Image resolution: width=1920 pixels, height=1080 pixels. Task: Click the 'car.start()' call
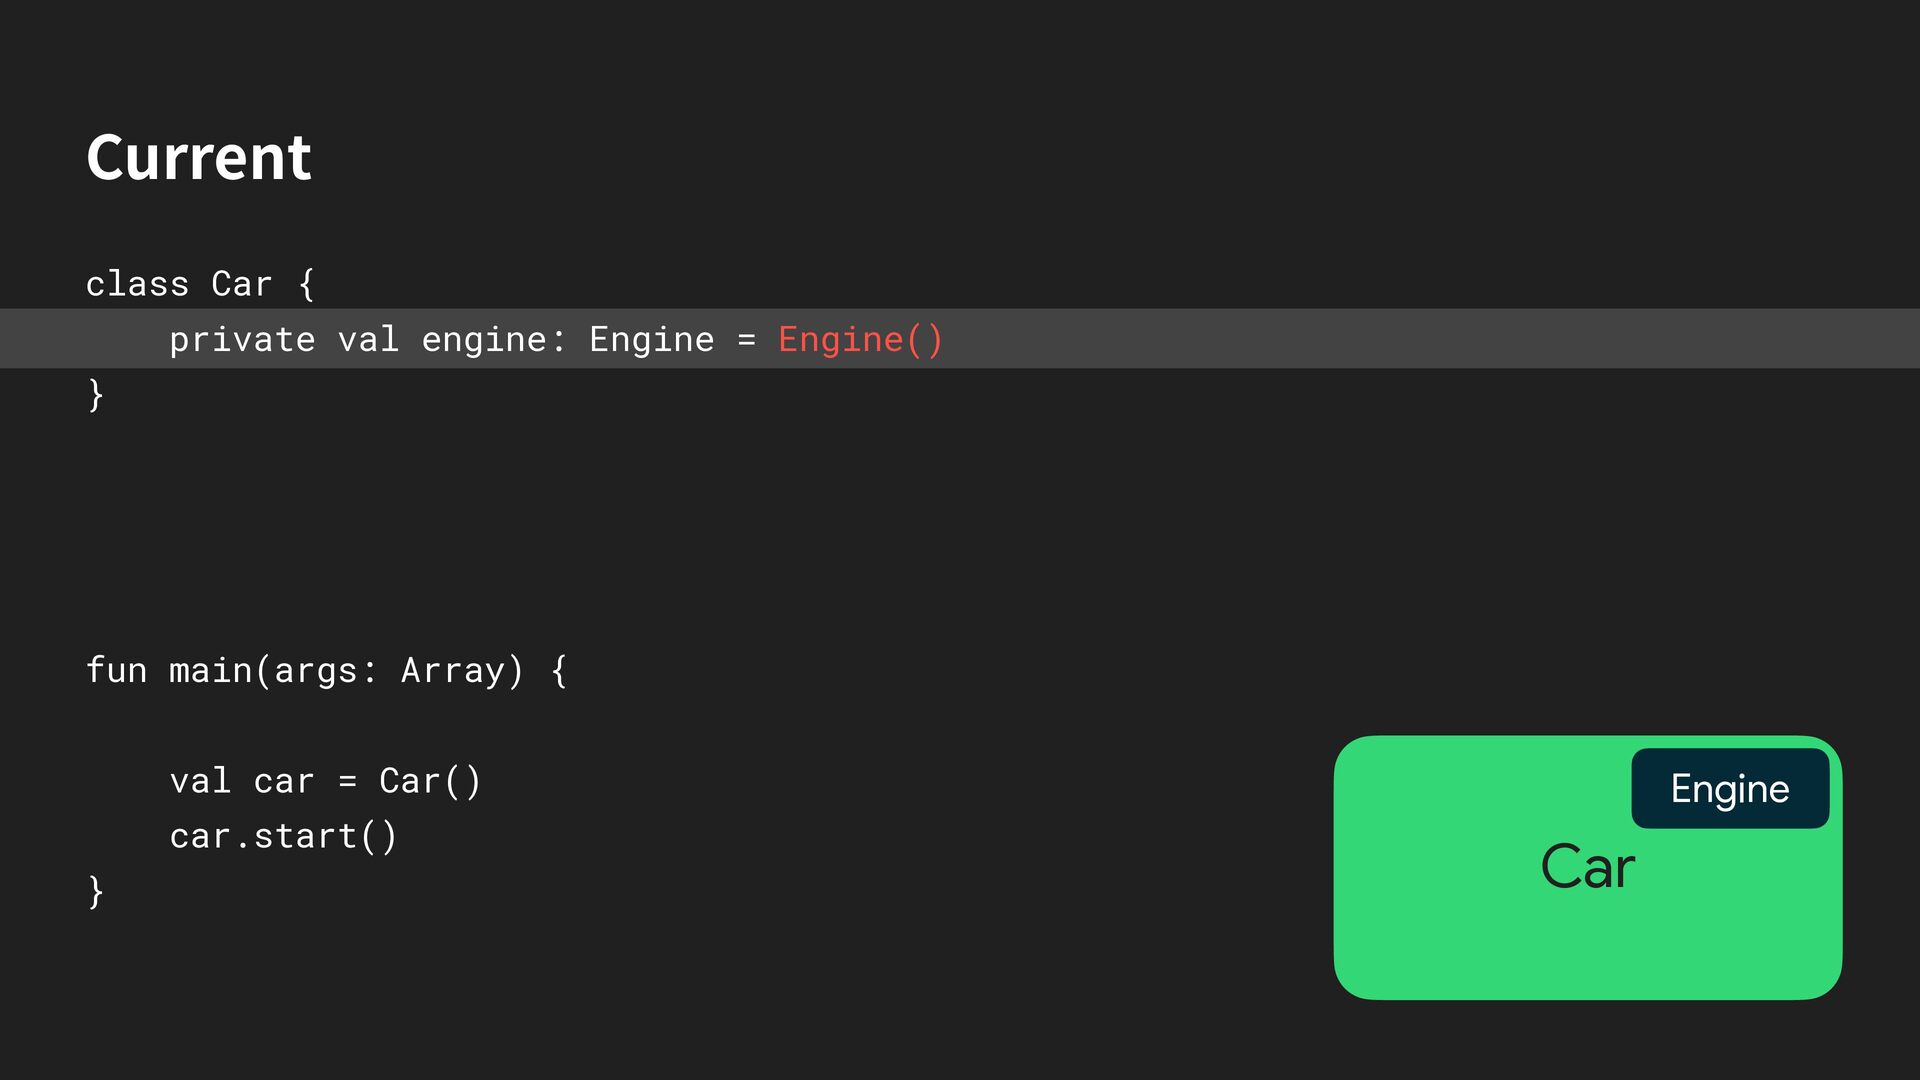click(283, 836)
